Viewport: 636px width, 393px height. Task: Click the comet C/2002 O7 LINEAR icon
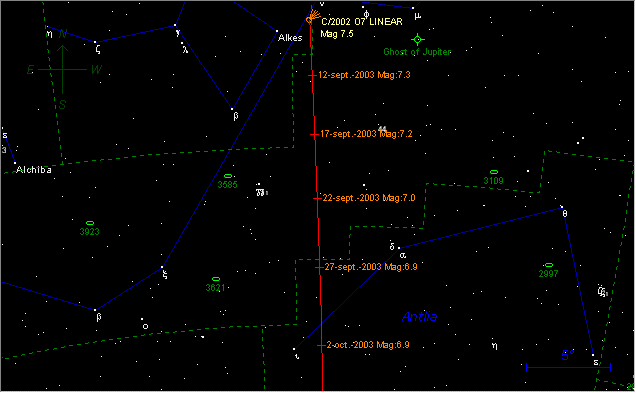pyautogui.click(x=311, y=18)
